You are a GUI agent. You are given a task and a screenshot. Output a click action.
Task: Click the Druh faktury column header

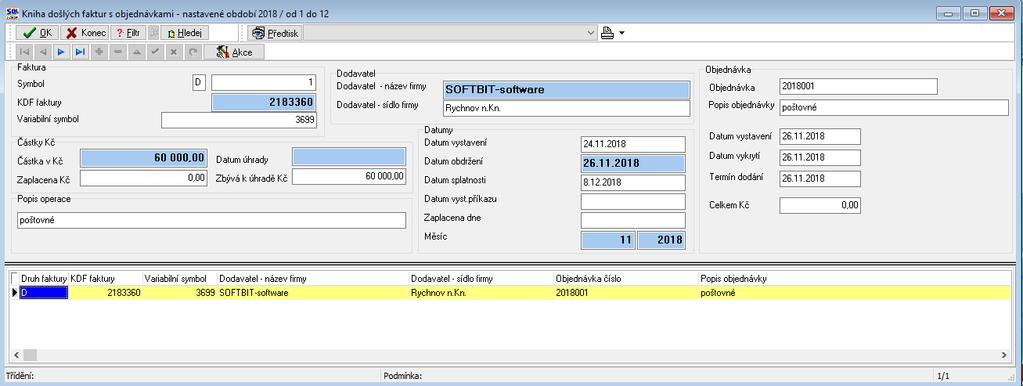[44, 278]
